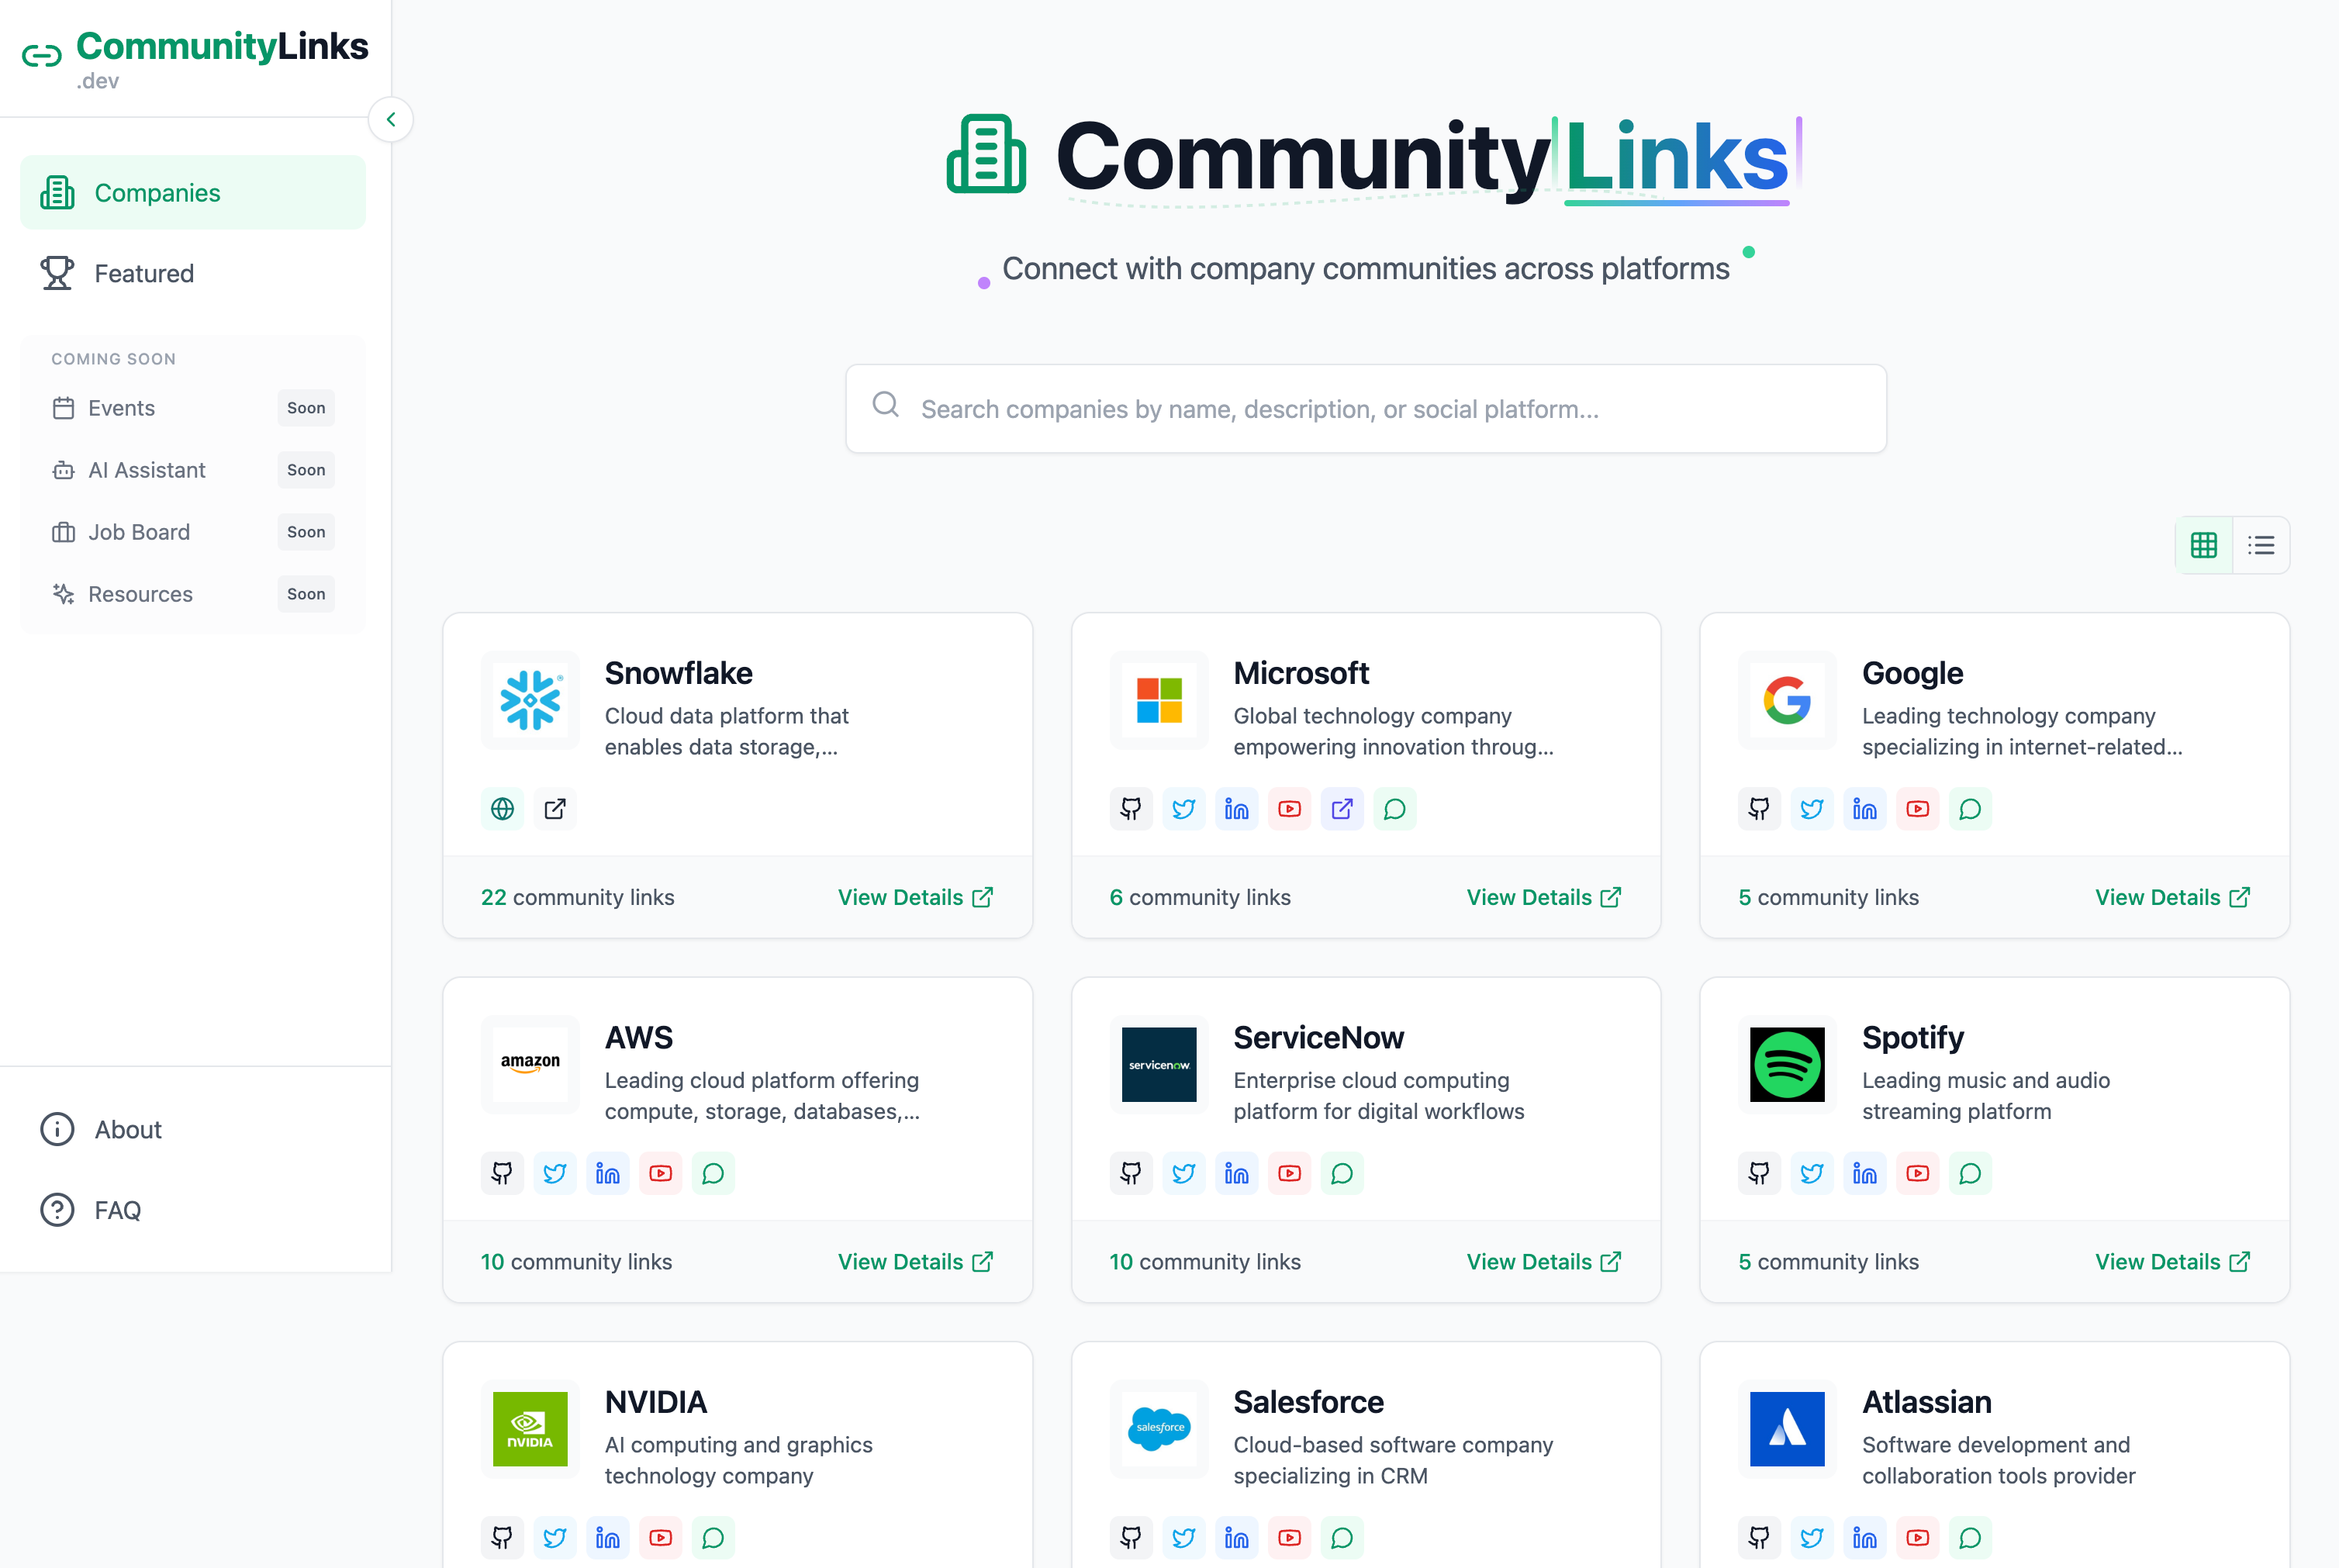View Details for Spotify
Image resolution: width=2339 pixels, height=1568 pixels.
point(2171,1261)
